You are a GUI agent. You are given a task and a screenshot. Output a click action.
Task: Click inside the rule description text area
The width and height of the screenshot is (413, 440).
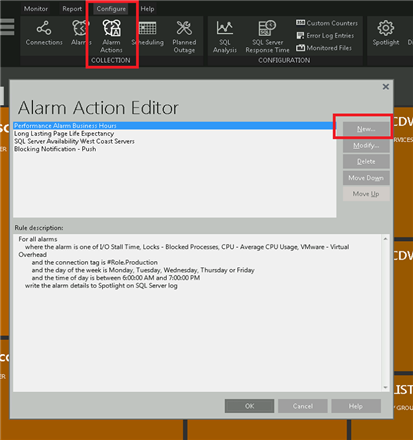(197, 313)
